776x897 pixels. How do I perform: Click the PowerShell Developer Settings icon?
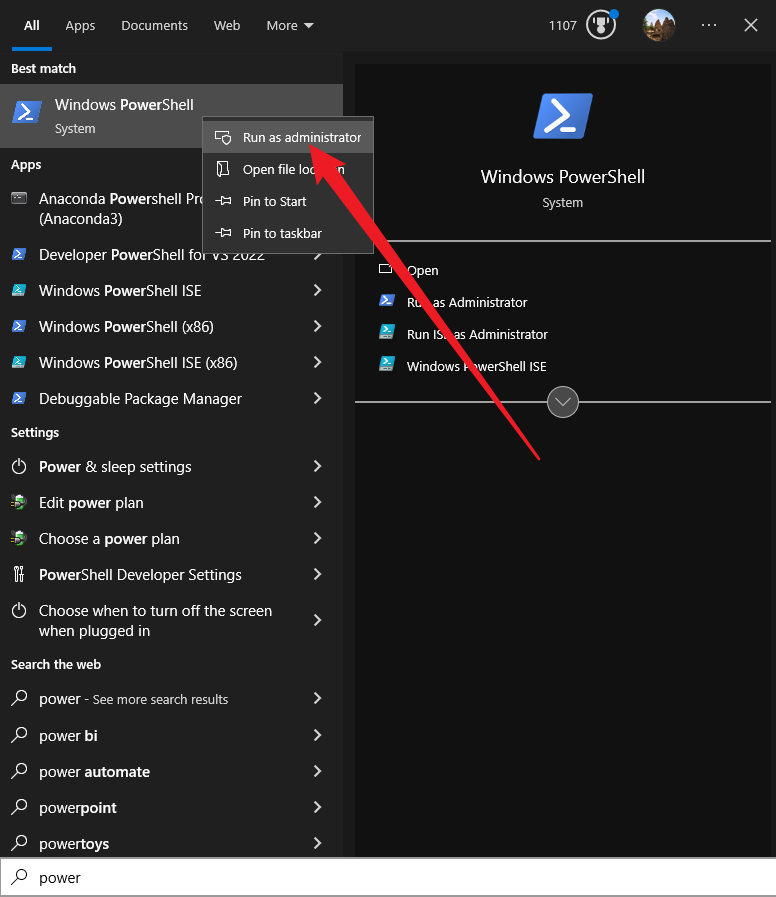(x=19, y=575)
